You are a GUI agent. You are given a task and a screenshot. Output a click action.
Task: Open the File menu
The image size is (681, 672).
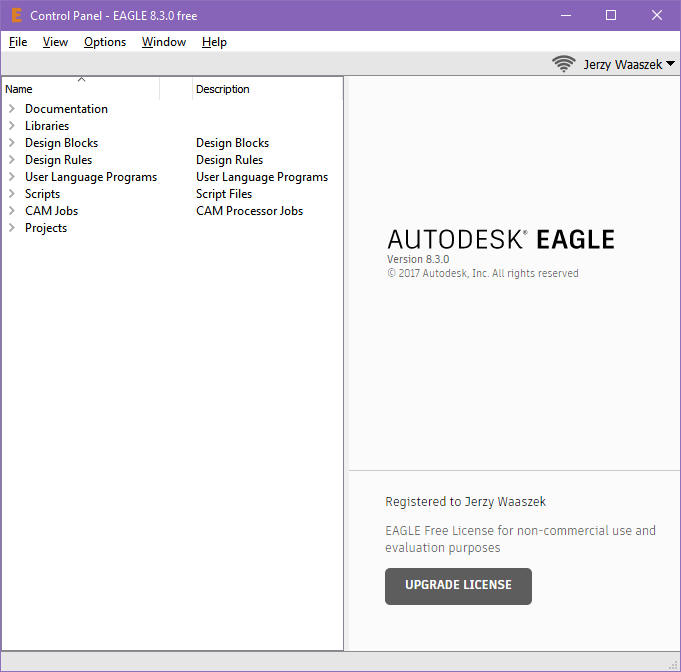(x=18, y=42)
